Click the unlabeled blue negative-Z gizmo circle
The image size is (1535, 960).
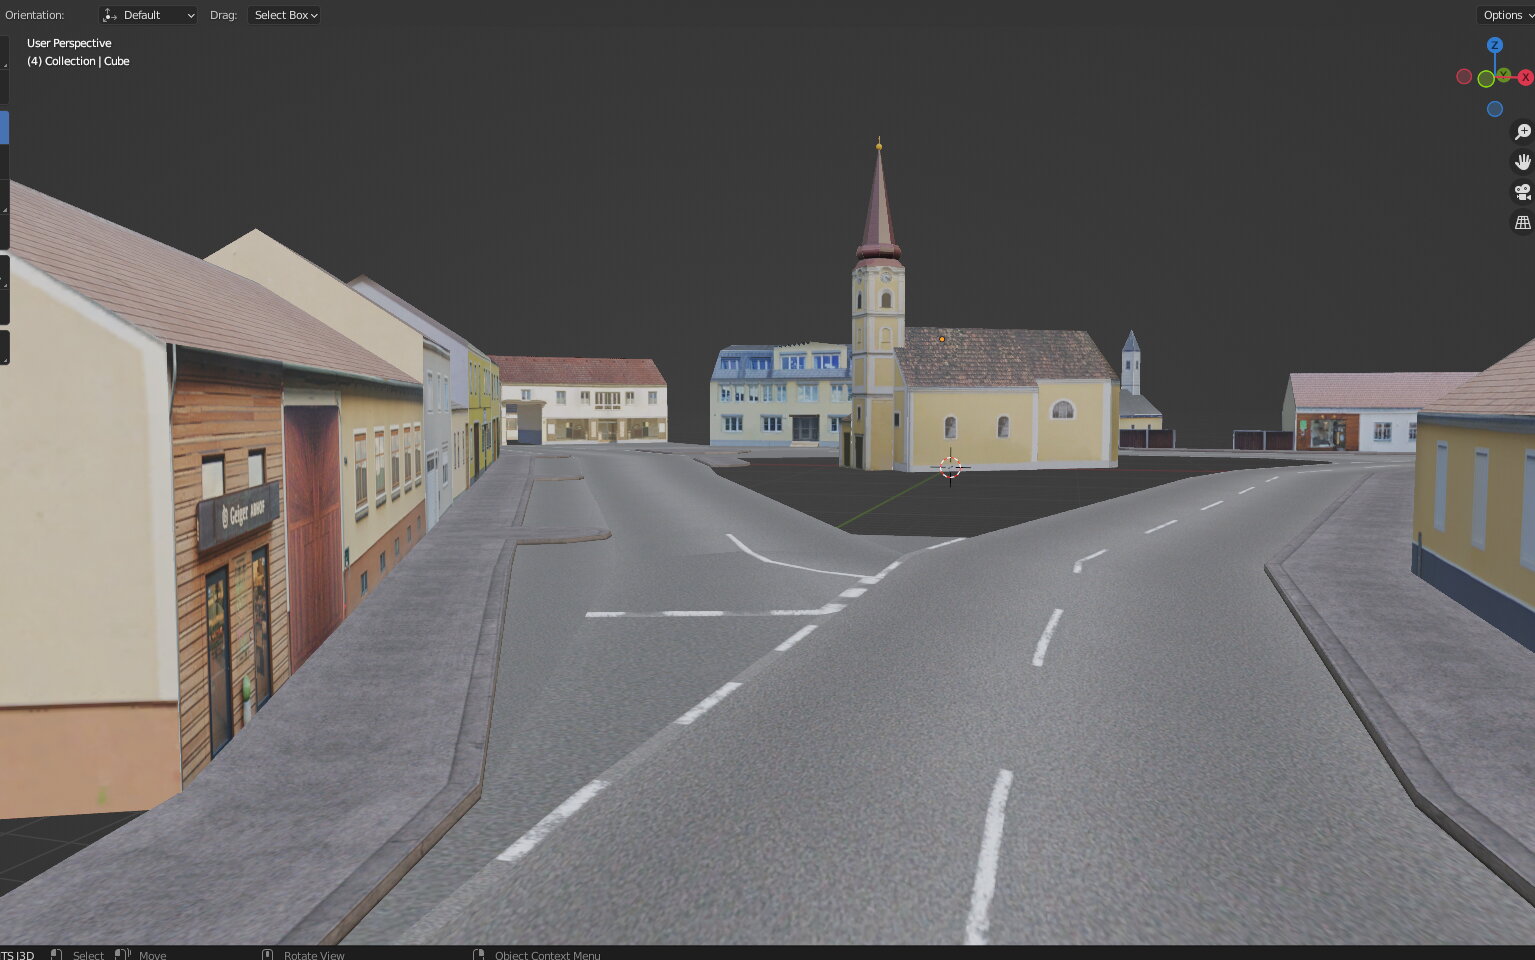1494,109
